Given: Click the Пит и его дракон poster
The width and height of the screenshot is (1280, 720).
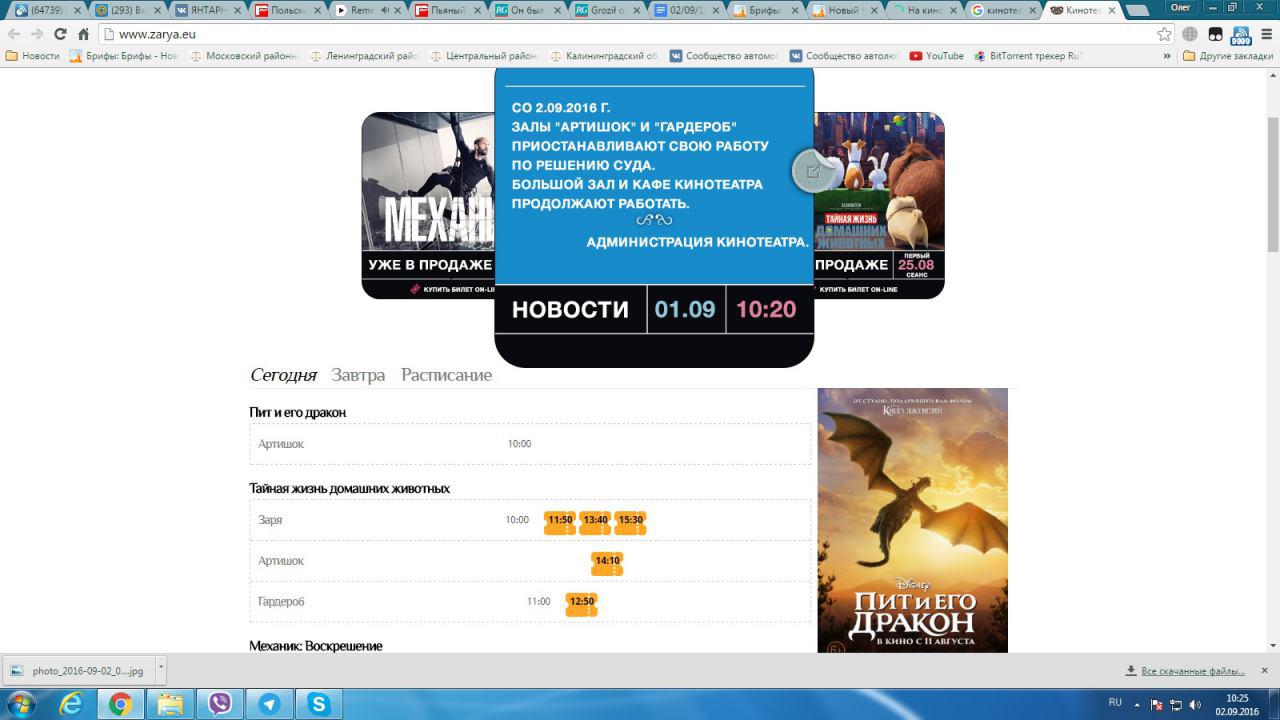Looking at the screenshot, I should pos(912,520).
